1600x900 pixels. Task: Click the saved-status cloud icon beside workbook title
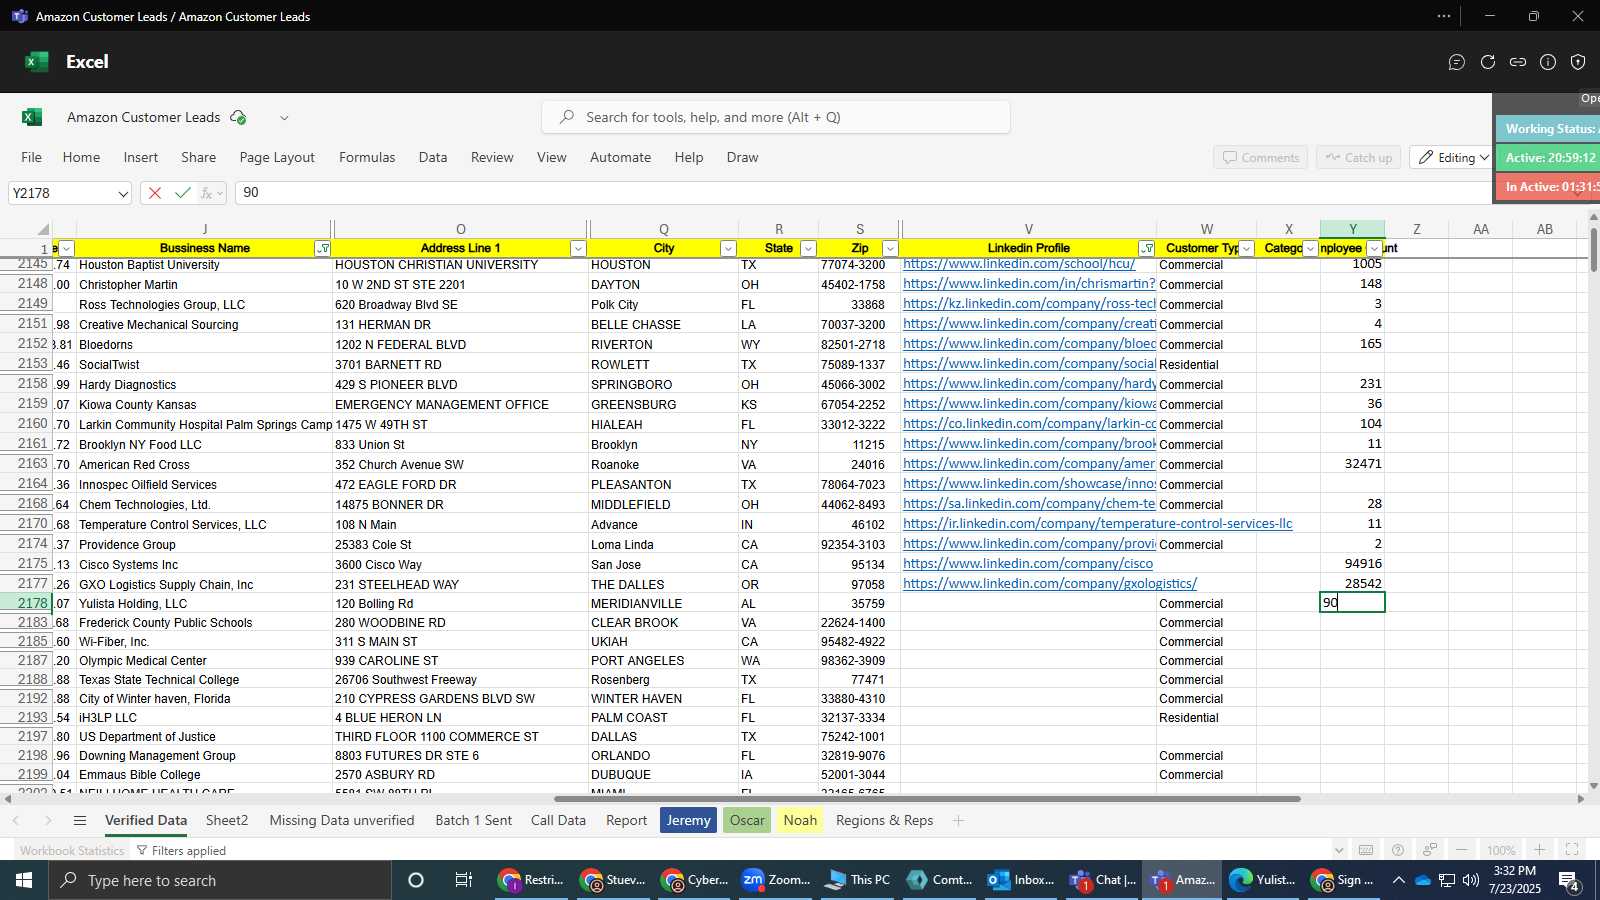(x=238, y=117)
